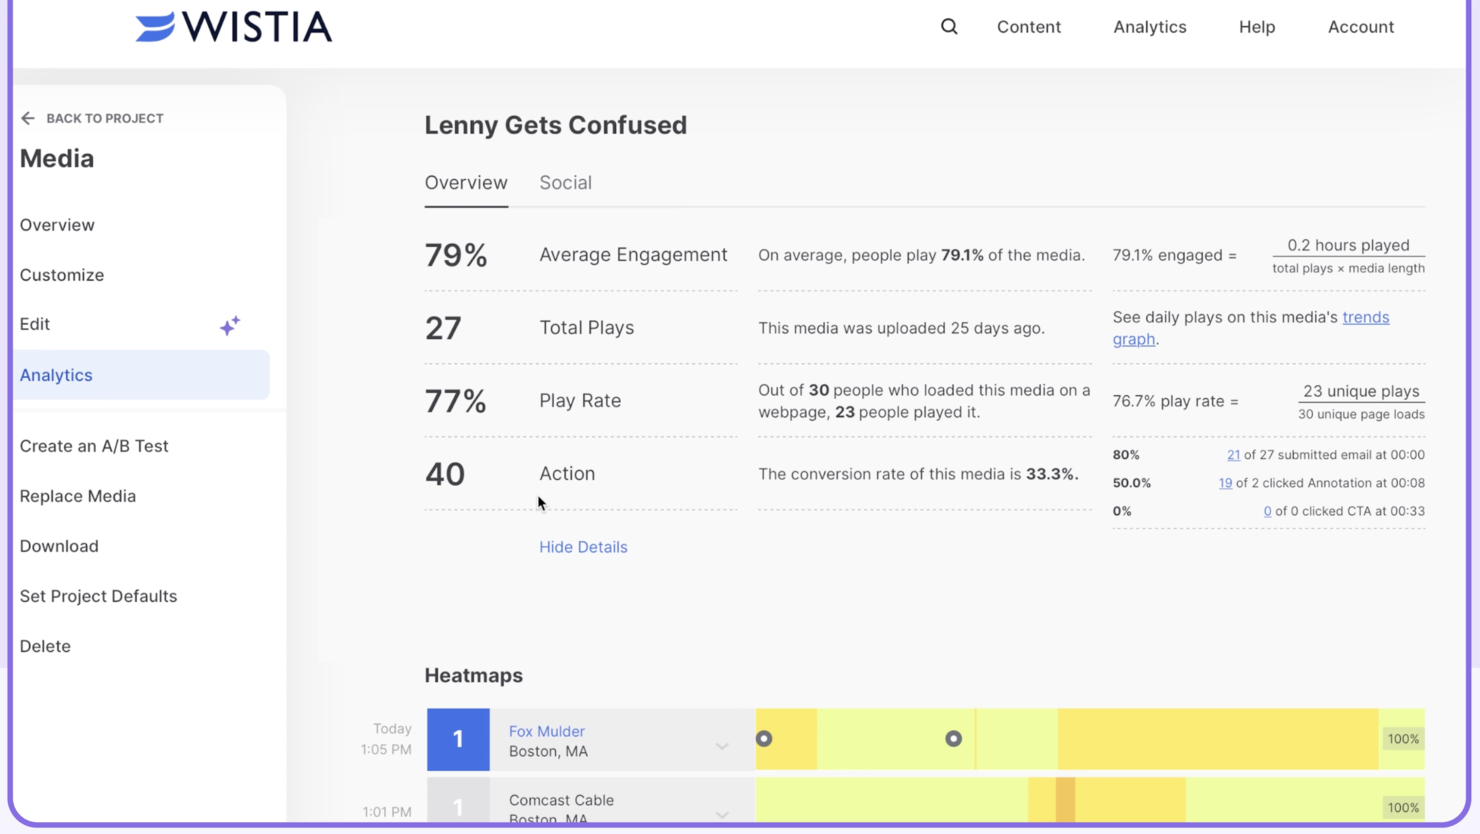Click Delete in the sidebar

pyautogui.click(x=45, y=646)
